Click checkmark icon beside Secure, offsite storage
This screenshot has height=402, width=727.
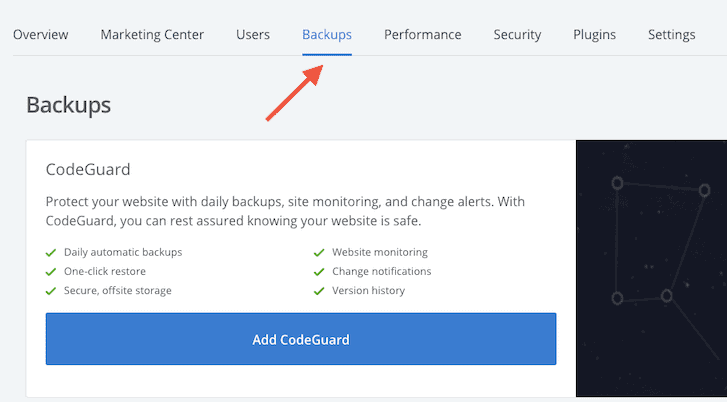51,291
